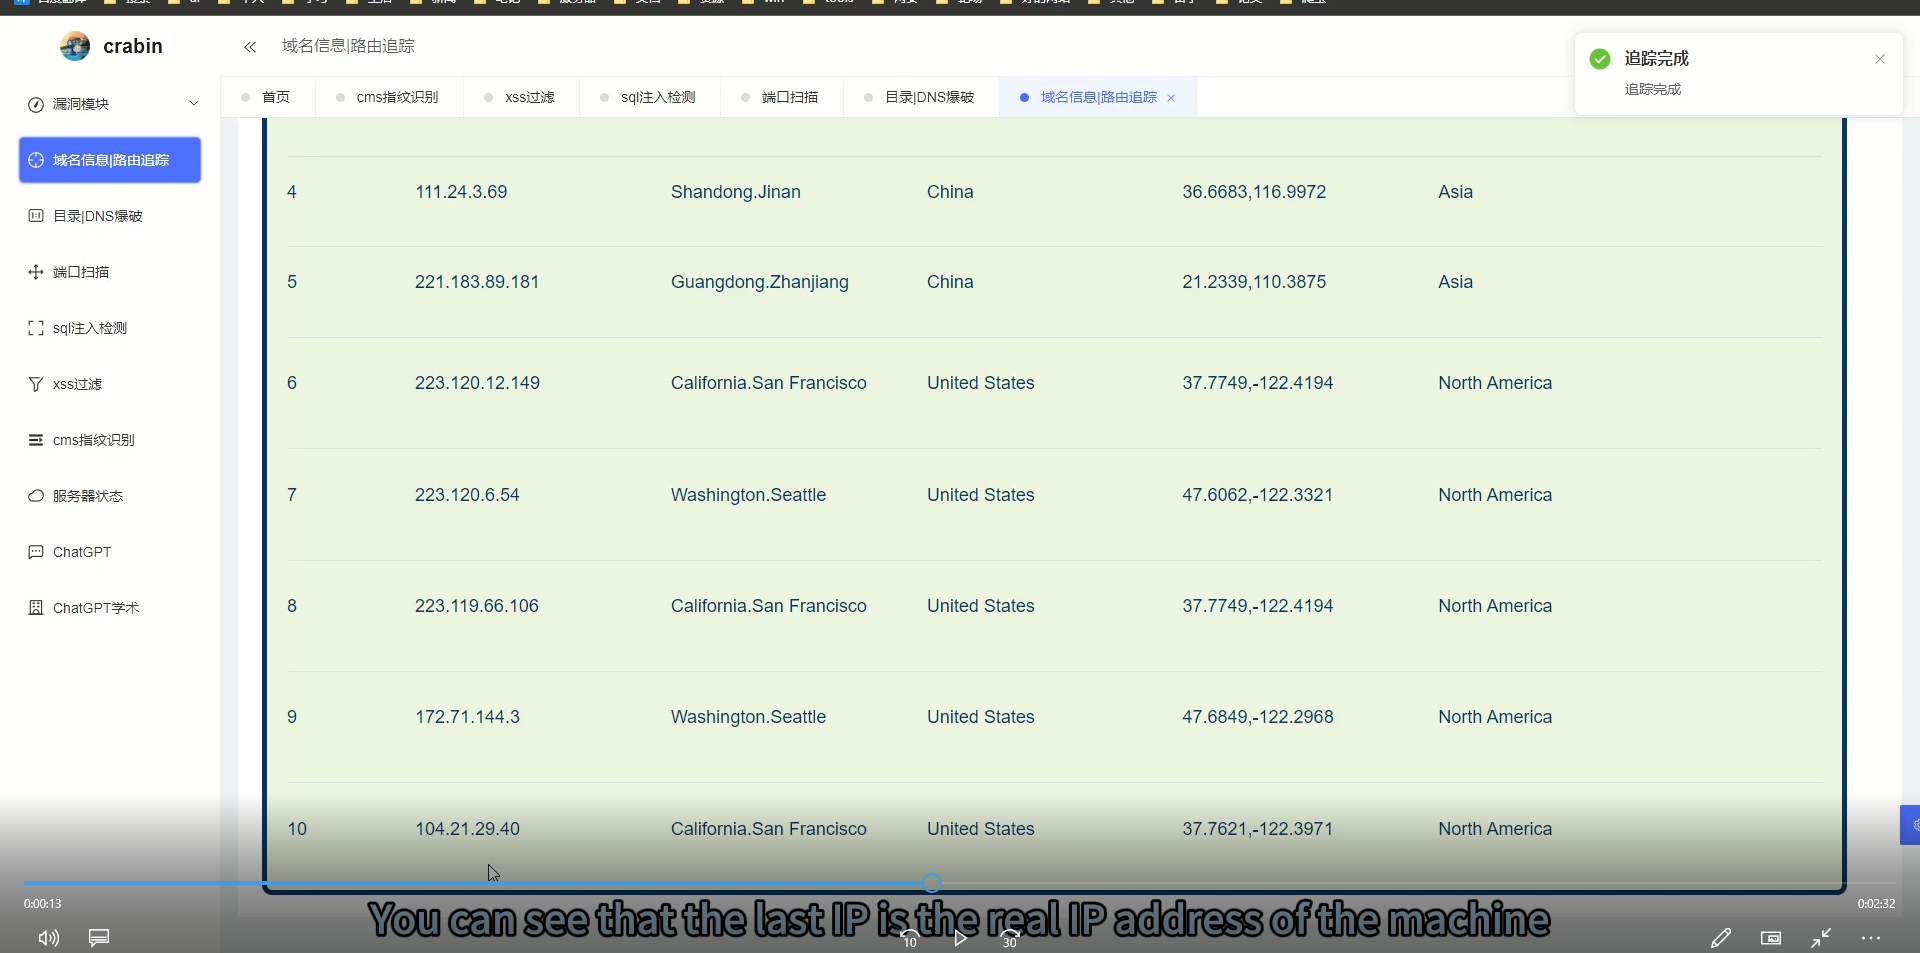Switch to the cms指纹识别 tab
This screenshot has height=953, width=1920.
[389, 97]
